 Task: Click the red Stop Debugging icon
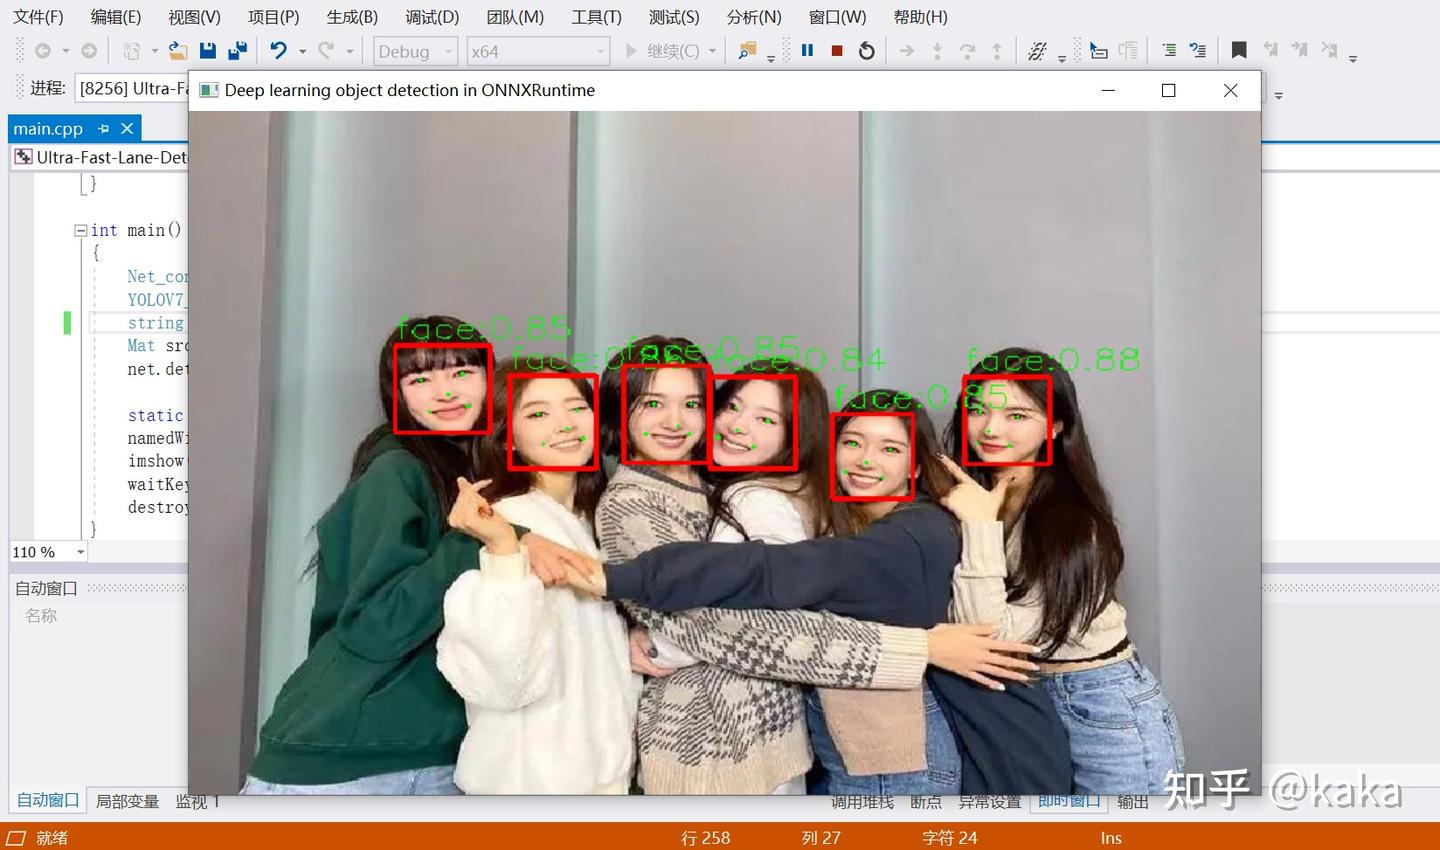coord(836,51)
